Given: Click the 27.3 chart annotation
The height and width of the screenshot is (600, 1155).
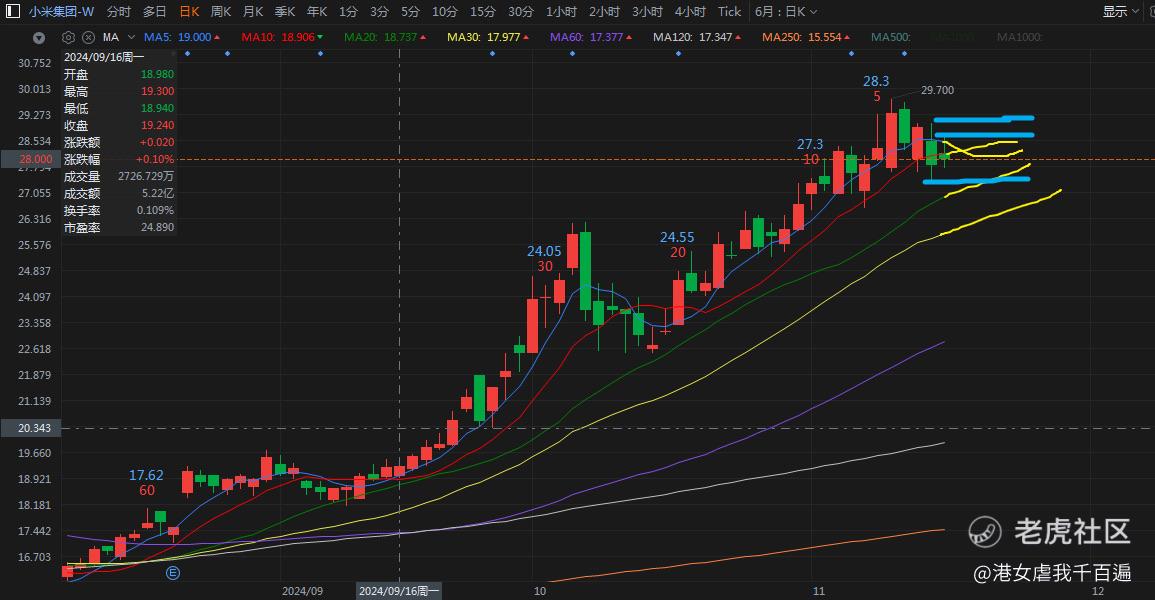Looking at the screenshot, I should point(810,144).
